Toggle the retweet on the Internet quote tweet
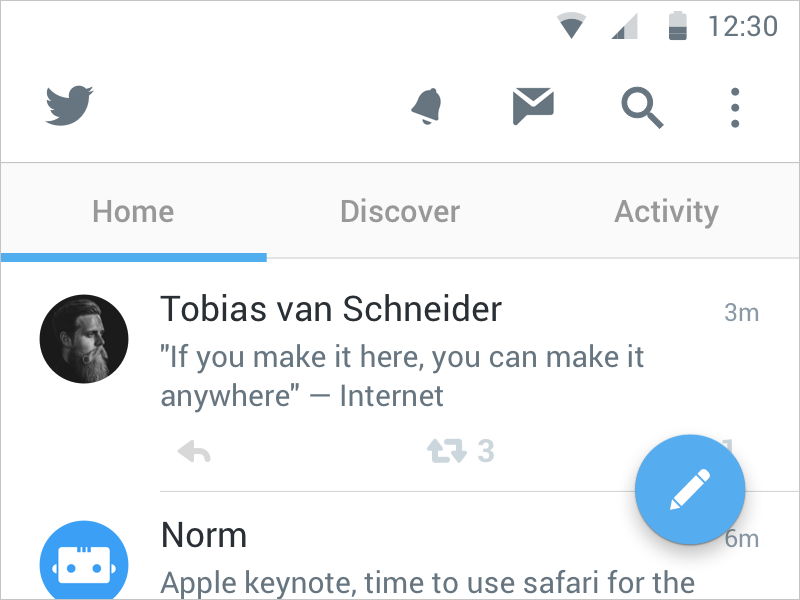 (448, 450)
